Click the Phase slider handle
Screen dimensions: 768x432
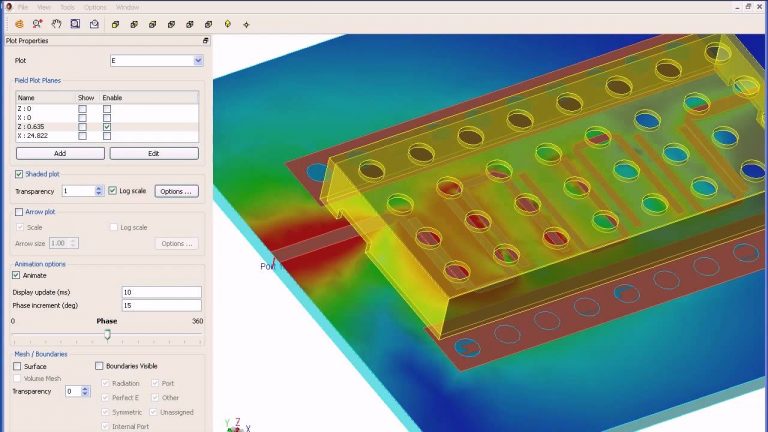(x=107, y=334)
